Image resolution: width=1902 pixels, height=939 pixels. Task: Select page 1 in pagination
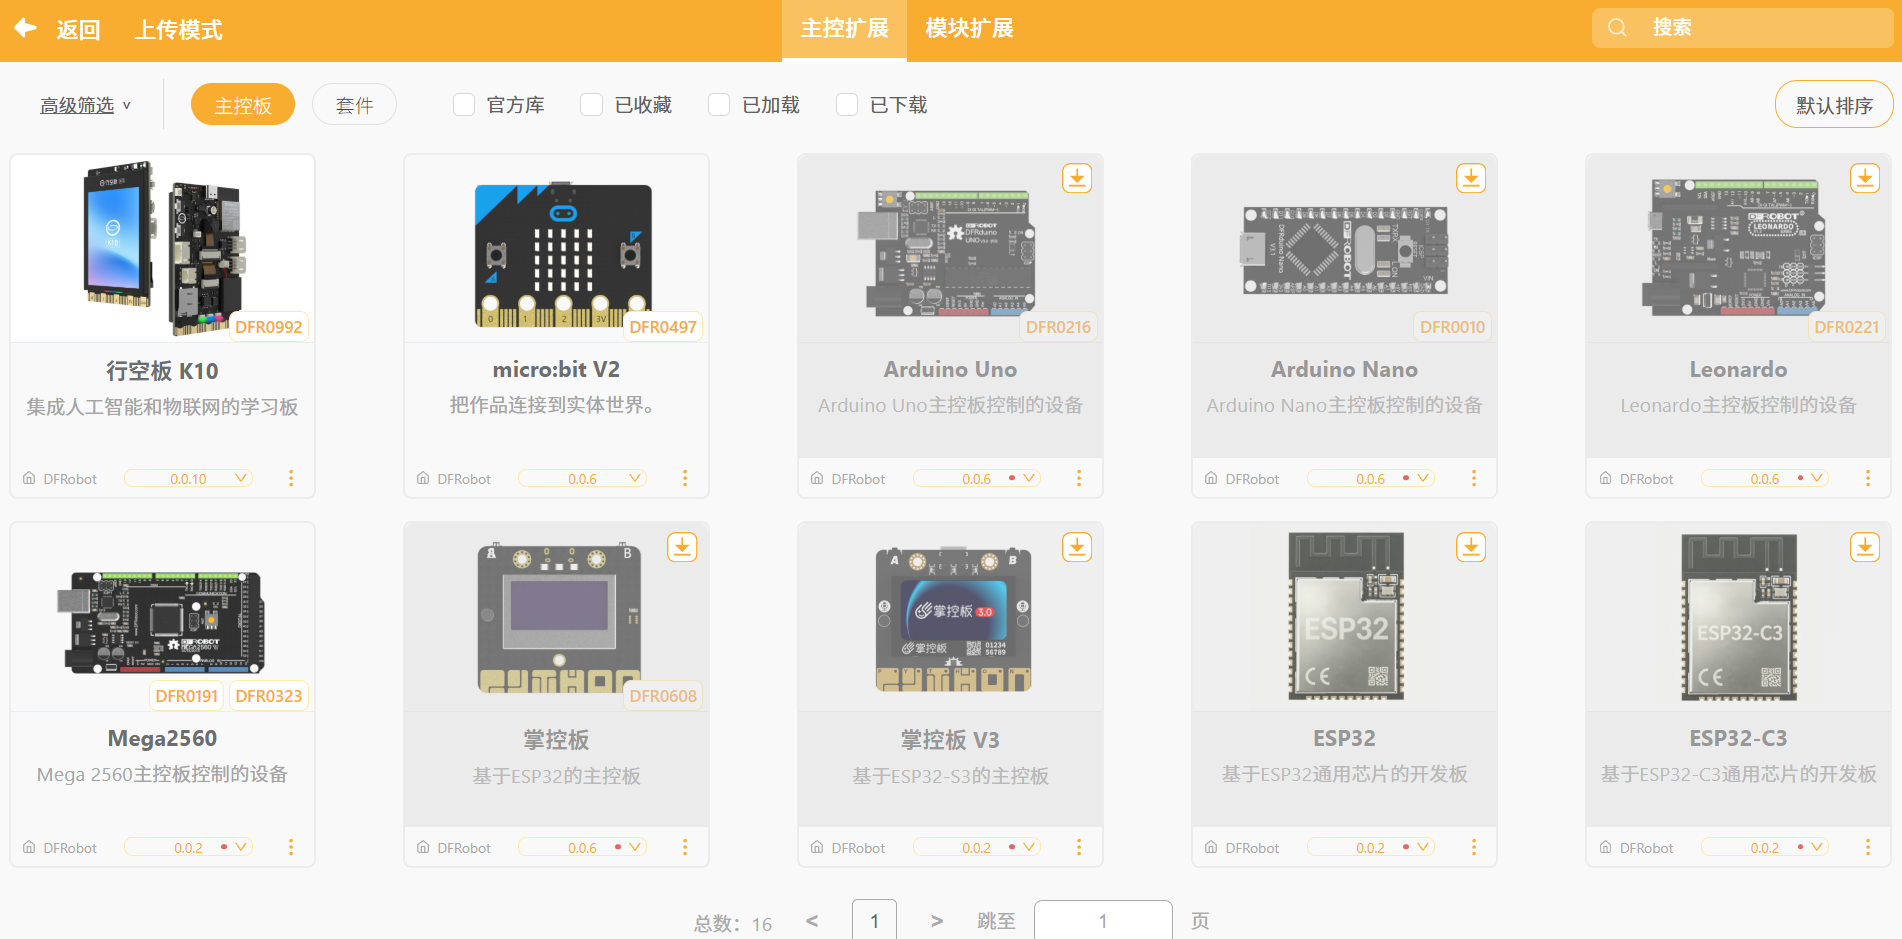[874, 920]
